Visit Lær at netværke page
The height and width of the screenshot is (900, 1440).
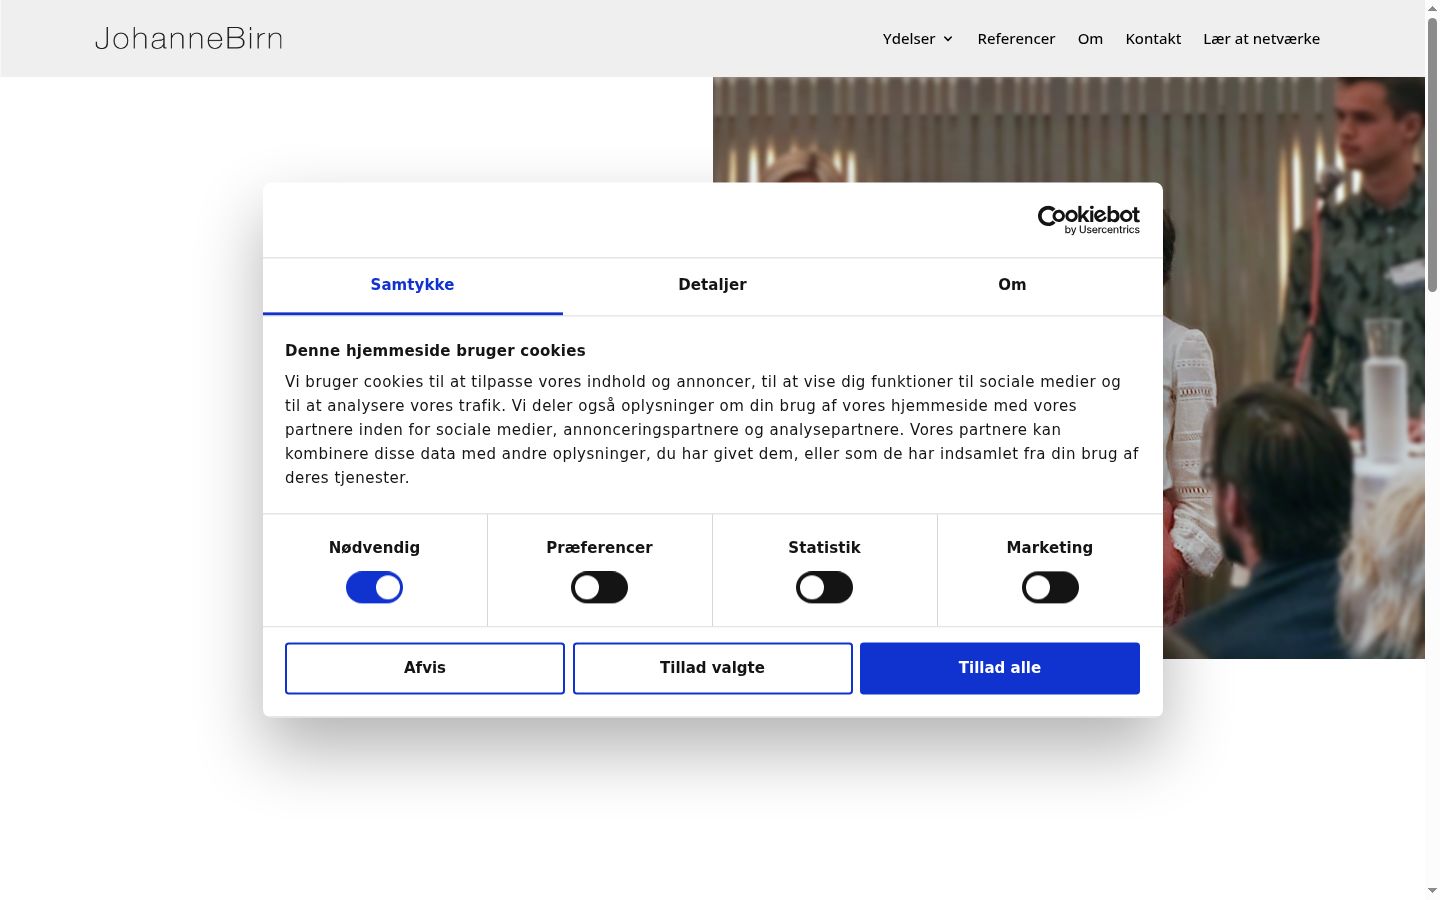point(1261,39)
